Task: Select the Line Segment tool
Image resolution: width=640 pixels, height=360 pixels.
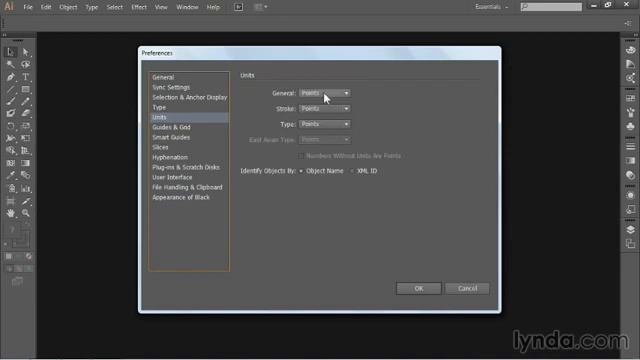Action: 11,89
